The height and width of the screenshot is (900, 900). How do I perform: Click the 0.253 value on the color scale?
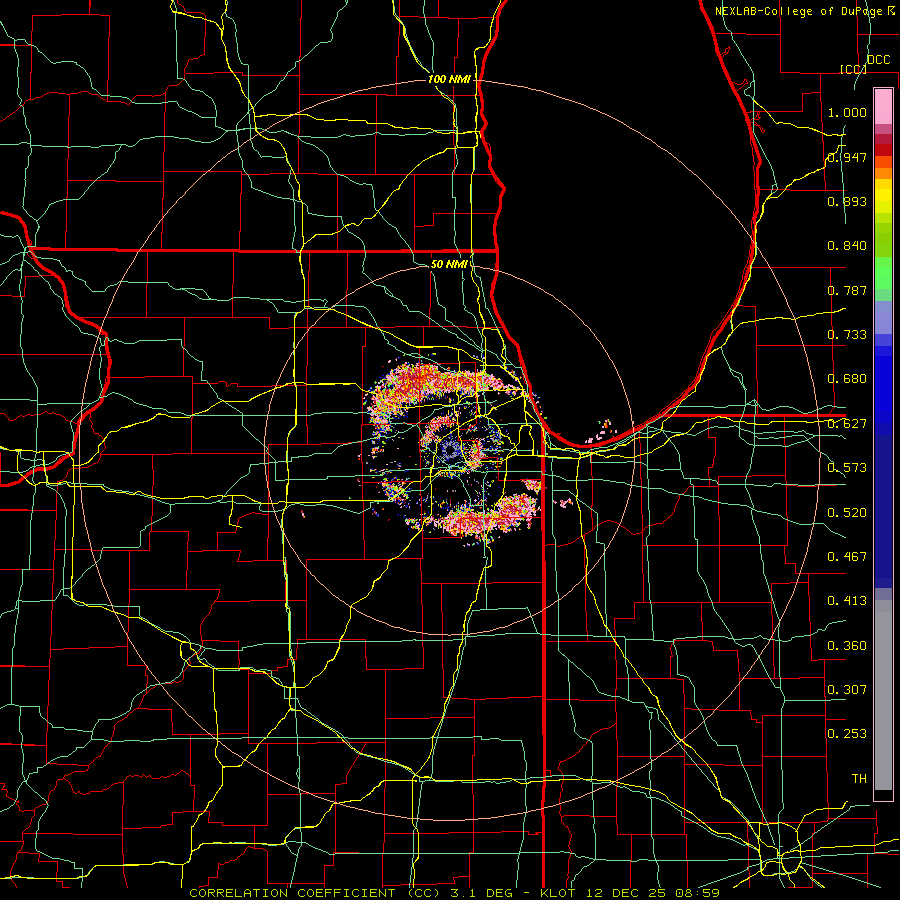[847, 734]
